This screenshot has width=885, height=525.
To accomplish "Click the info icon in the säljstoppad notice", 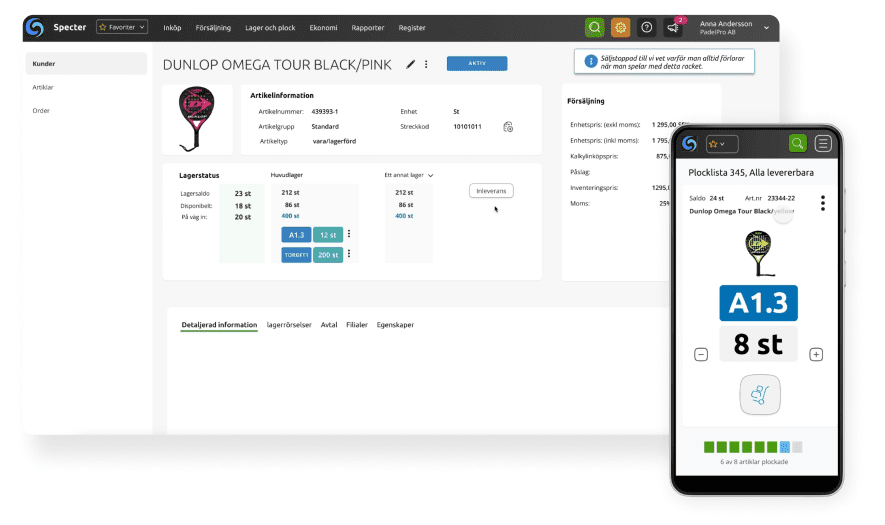I will click(590, 62).
